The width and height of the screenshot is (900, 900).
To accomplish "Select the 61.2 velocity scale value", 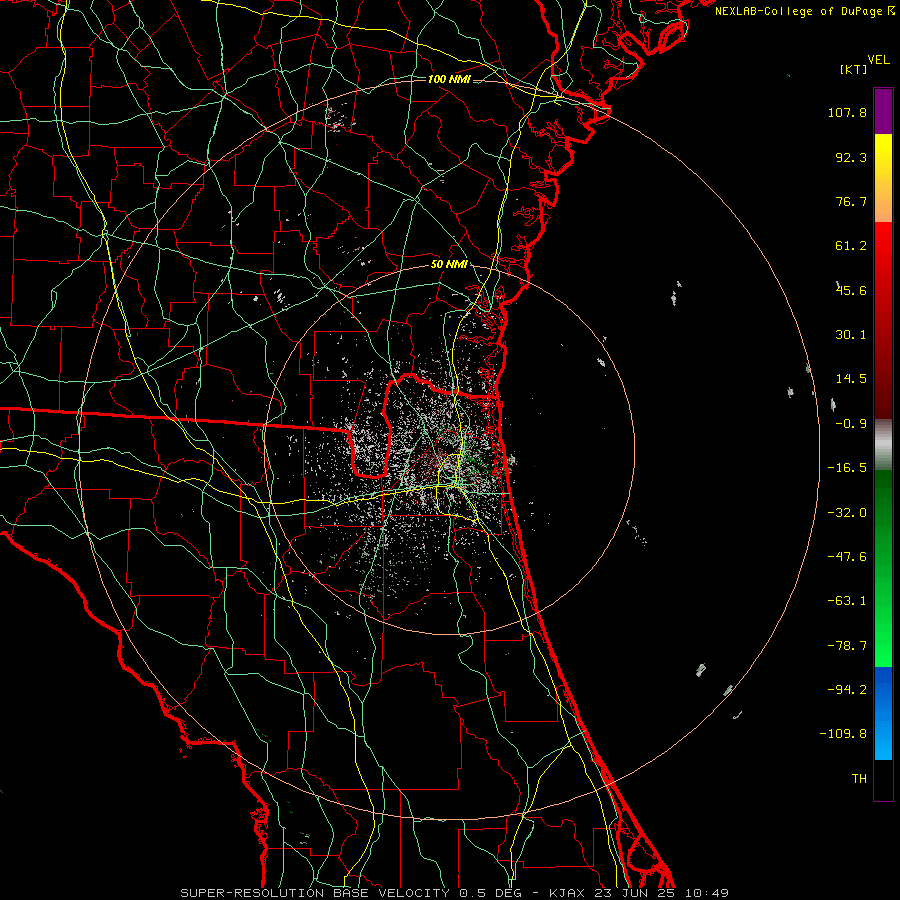I will [x=851, y=246].
